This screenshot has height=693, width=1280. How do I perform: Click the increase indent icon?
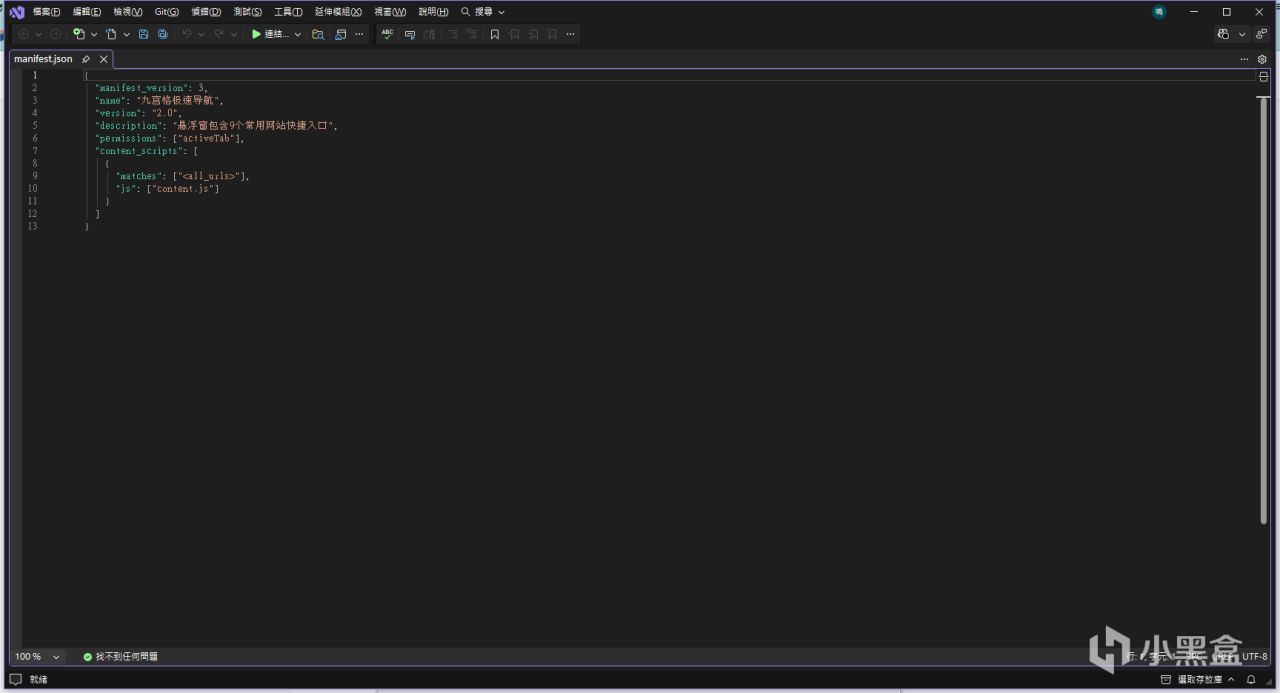coord(471,34)
